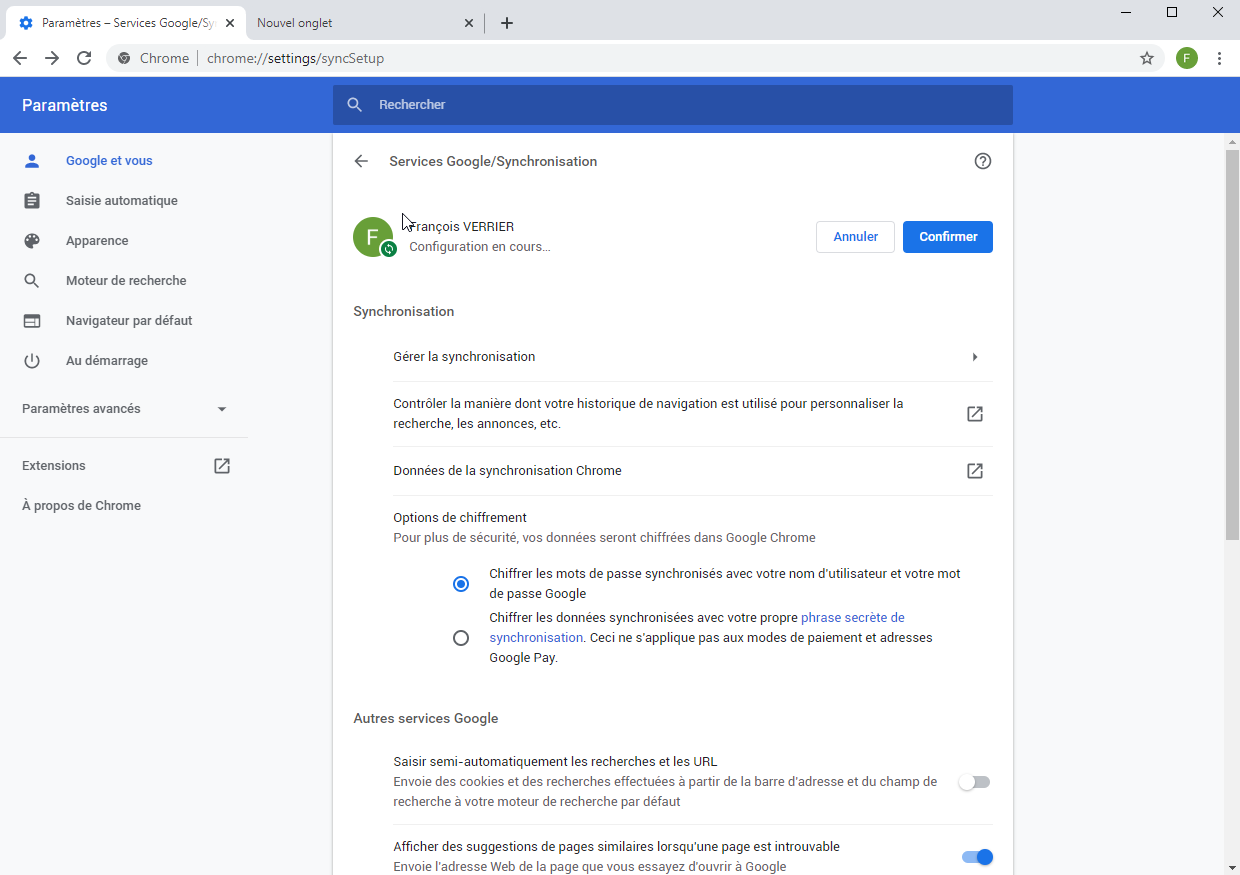This screenshot has width=1240, height=875.
Task: Confirm the sync setup
Action: tap(947, 237)
